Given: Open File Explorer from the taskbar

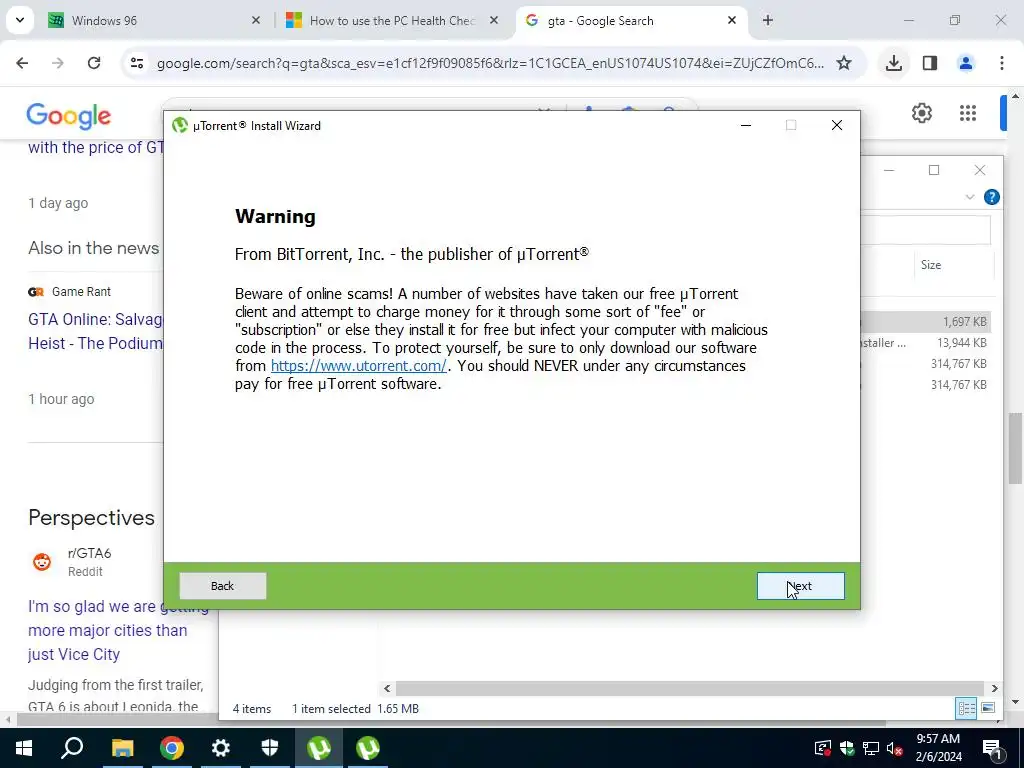Looking at the screenshot, I should click(x=122, y=748).
